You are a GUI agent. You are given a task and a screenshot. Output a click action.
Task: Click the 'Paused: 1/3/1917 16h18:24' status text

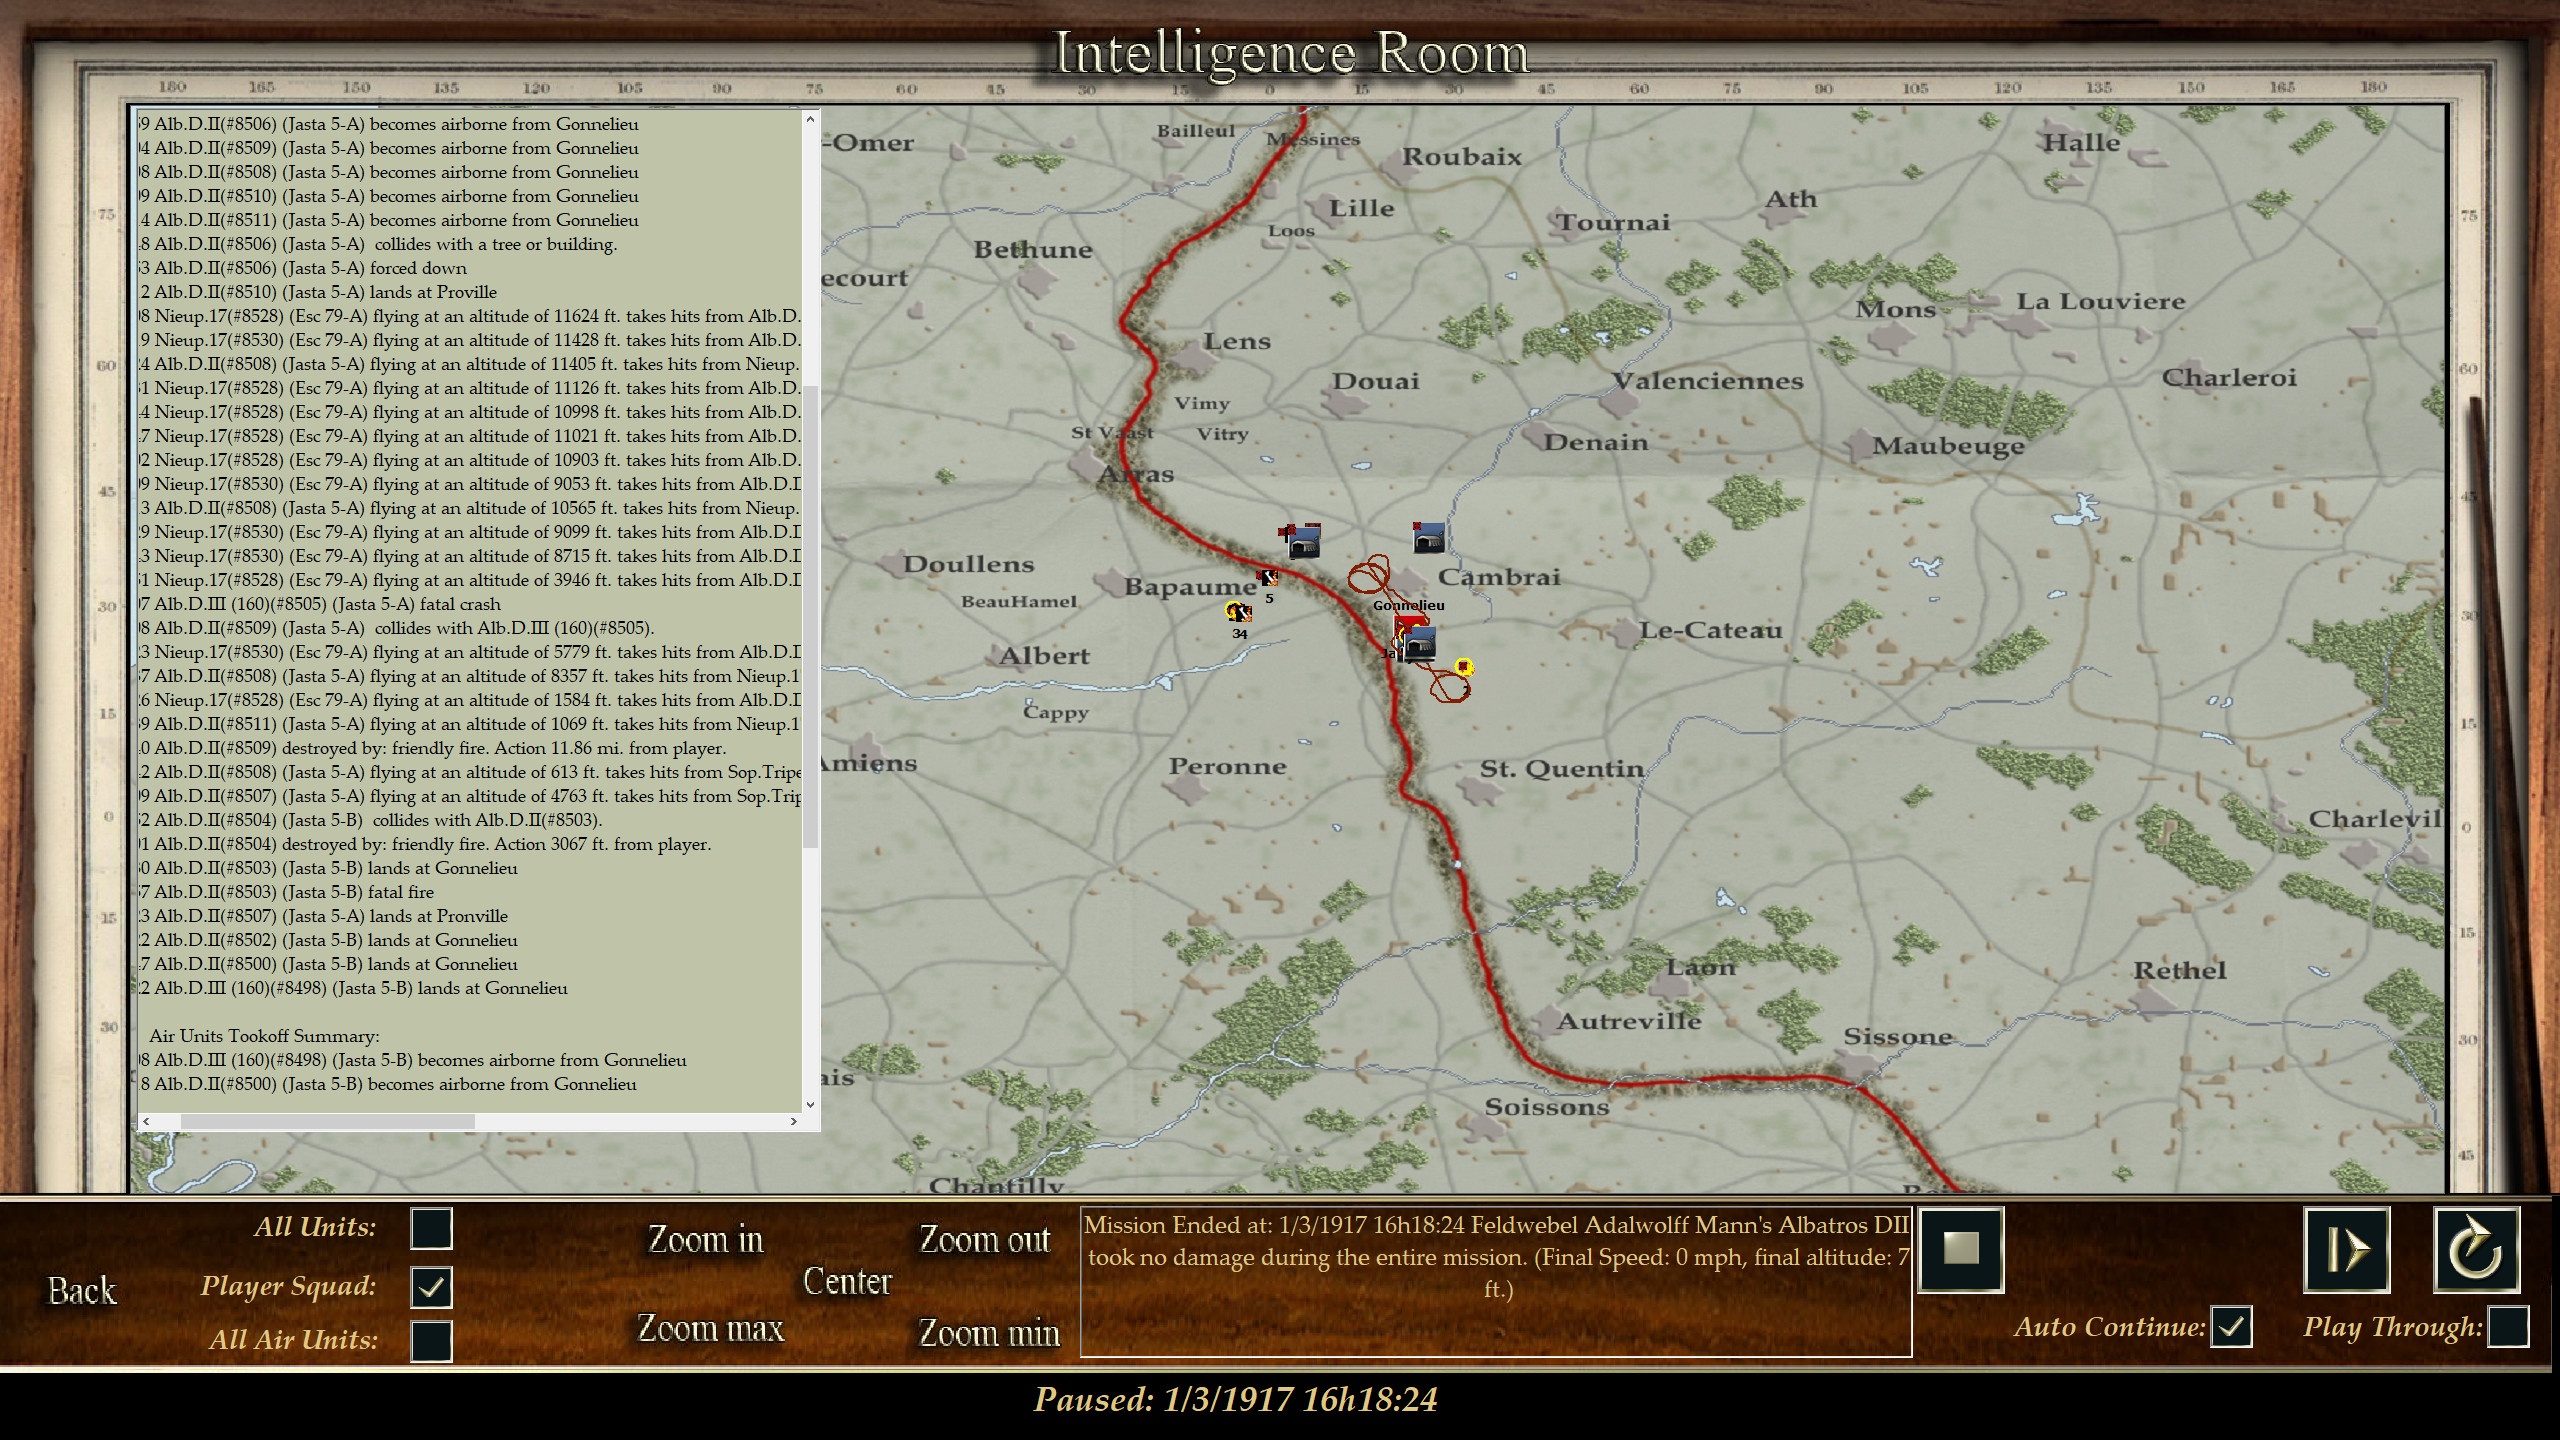click(x=1235, y=1399)
